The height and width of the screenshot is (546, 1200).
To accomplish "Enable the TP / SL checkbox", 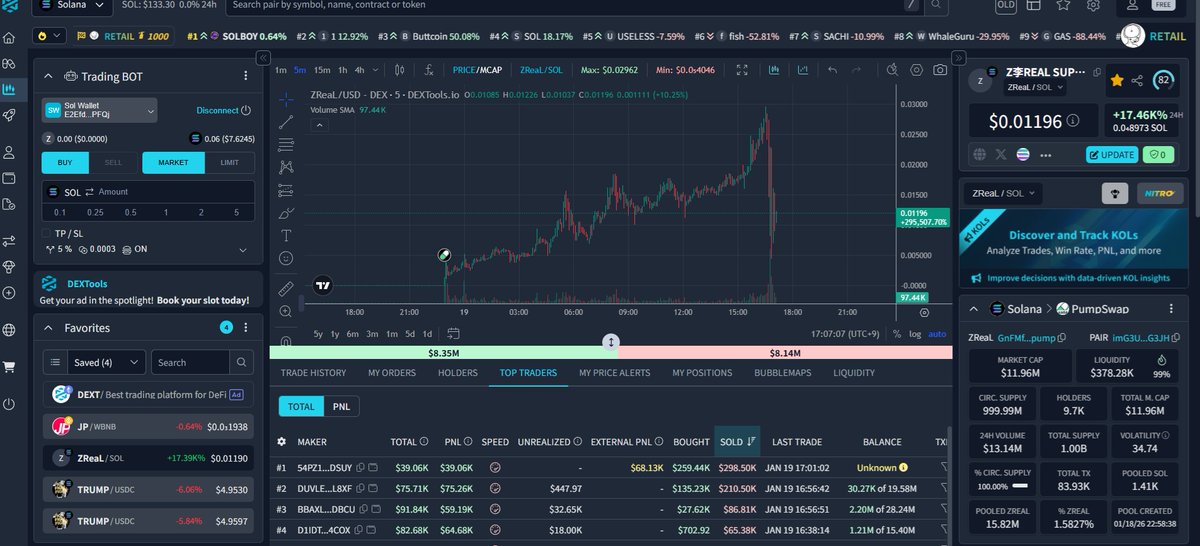I will click(47, 232).
